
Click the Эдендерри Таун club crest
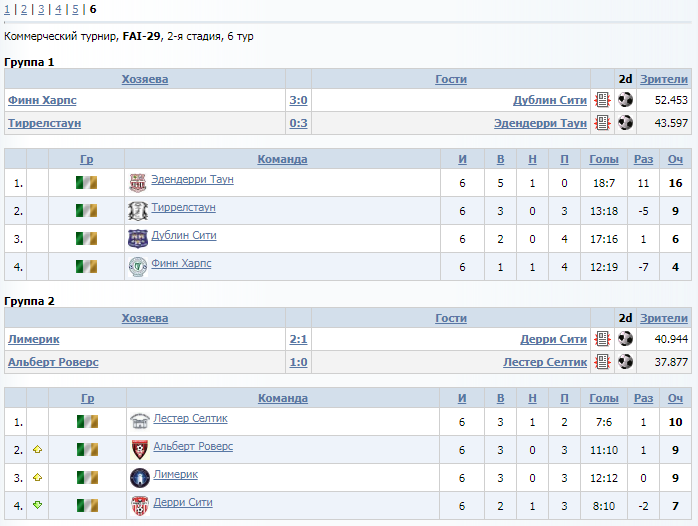click(x=138, y=183)
